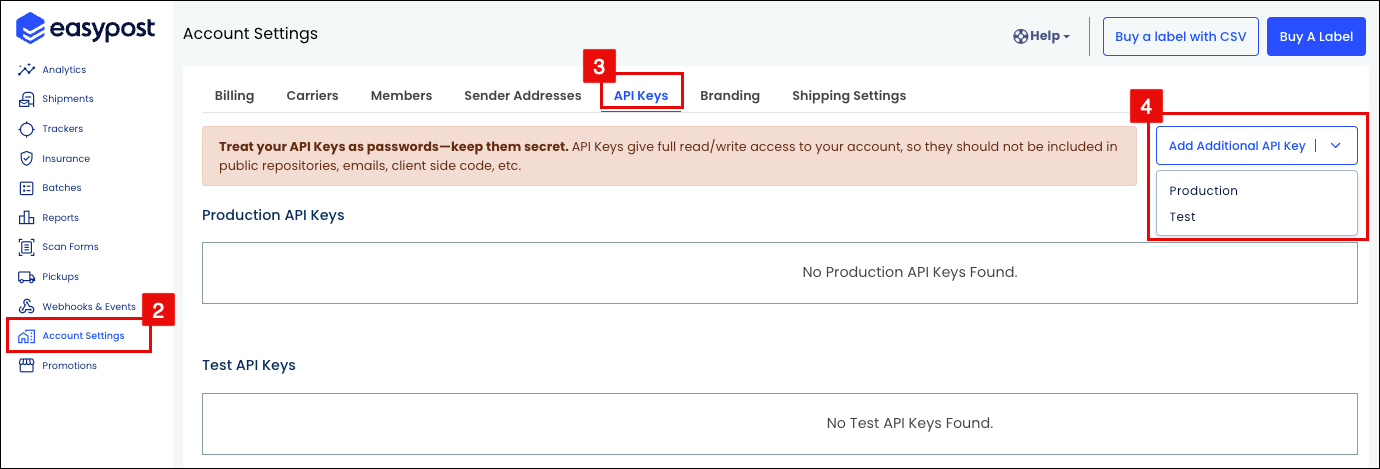The height and width of the screenshot is (469, 1380).
Task: Click the Shipments sidebar icon
Action: tap(27, 99)
